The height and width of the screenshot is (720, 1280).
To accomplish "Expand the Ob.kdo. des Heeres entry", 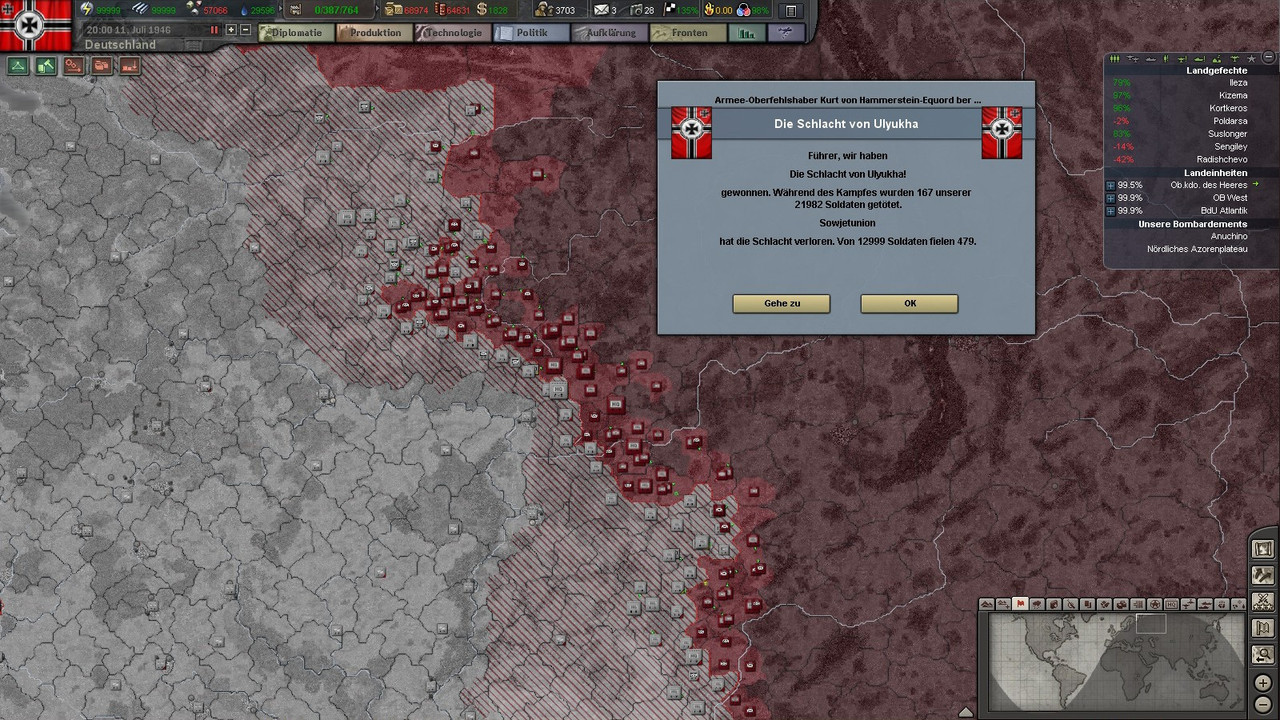I will click(1110, 185).
